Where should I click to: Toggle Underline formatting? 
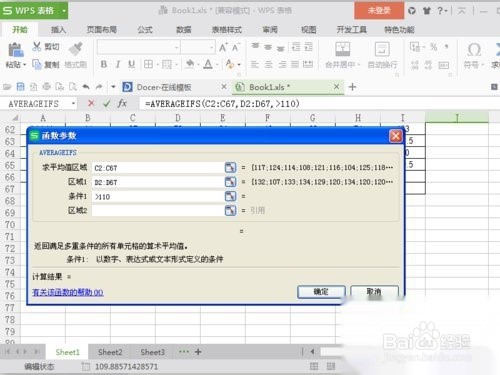click(132, 64)
